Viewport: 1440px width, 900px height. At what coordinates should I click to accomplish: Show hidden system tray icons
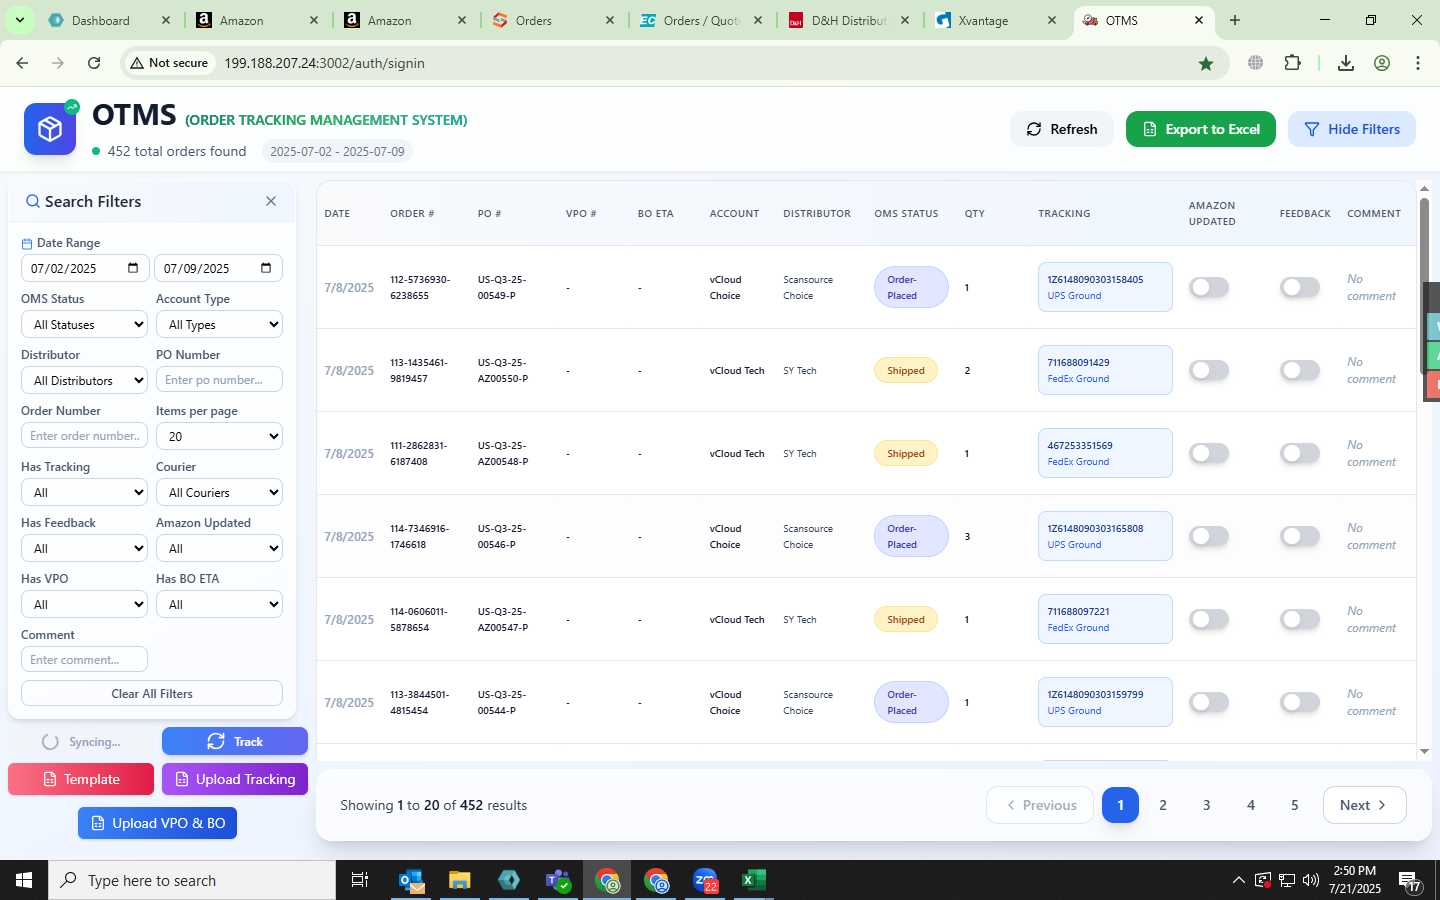(1238, 881)
